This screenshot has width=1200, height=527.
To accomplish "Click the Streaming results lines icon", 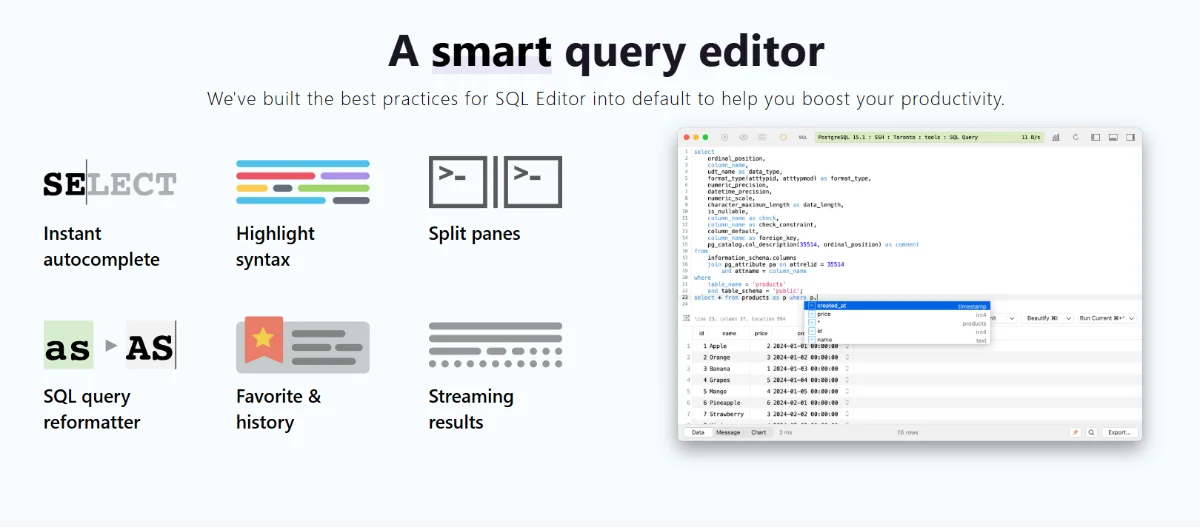I will (x=495, y=346).
